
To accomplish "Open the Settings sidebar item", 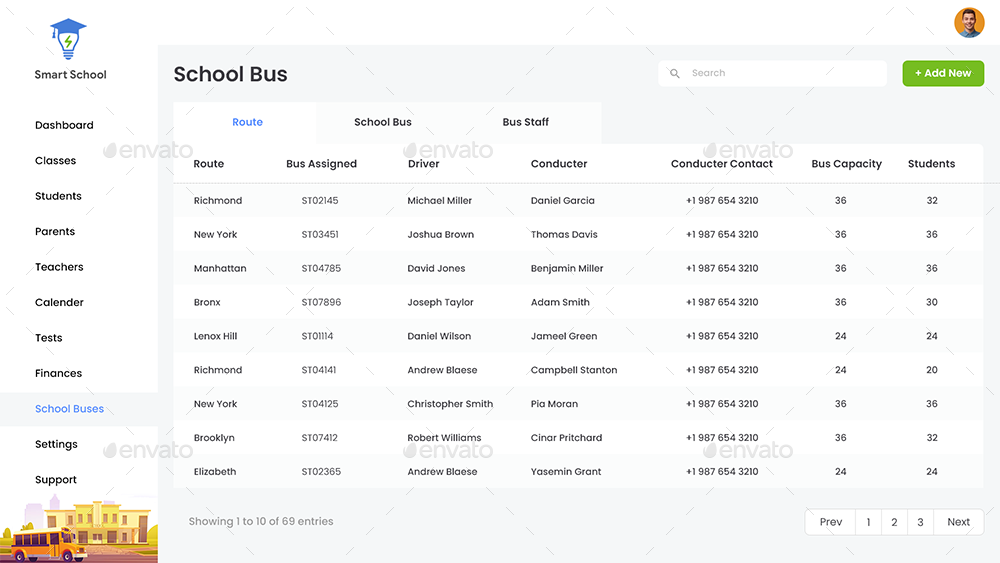I will click(56, 444).
